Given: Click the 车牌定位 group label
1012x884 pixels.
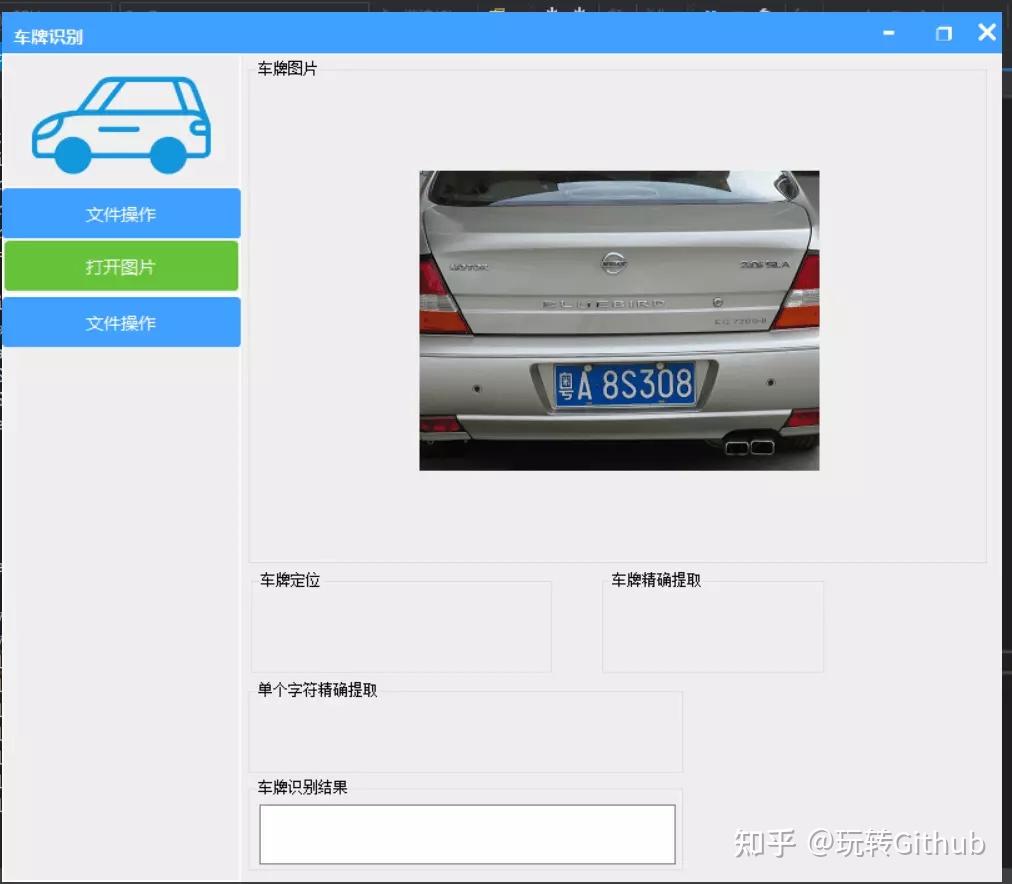Looking at the screenshot, I should 290,580.
